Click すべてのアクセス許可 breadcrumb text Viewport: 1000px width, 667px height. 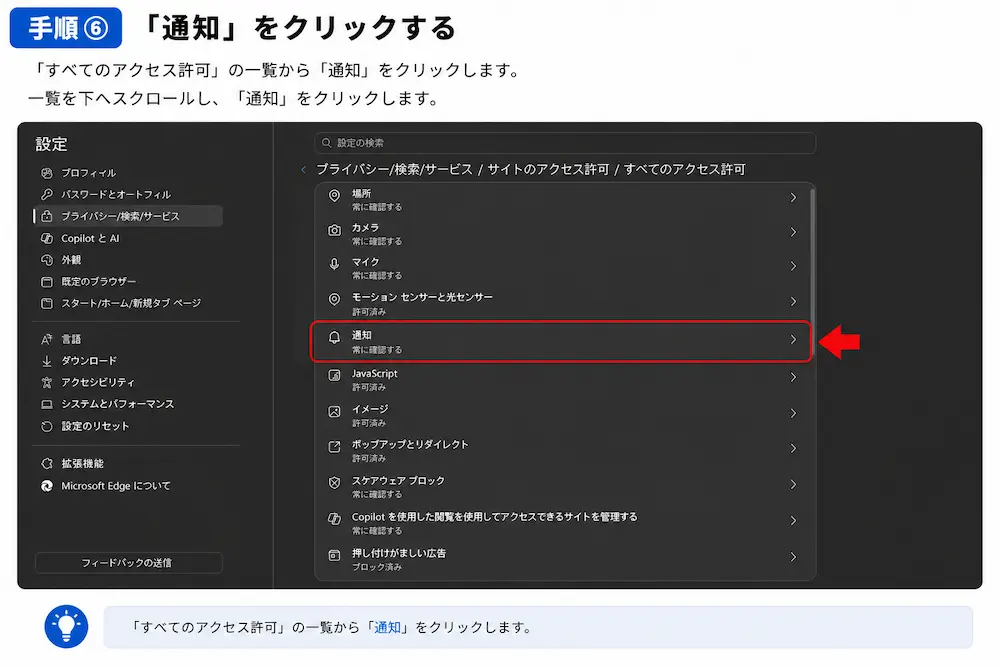(685, 170)
